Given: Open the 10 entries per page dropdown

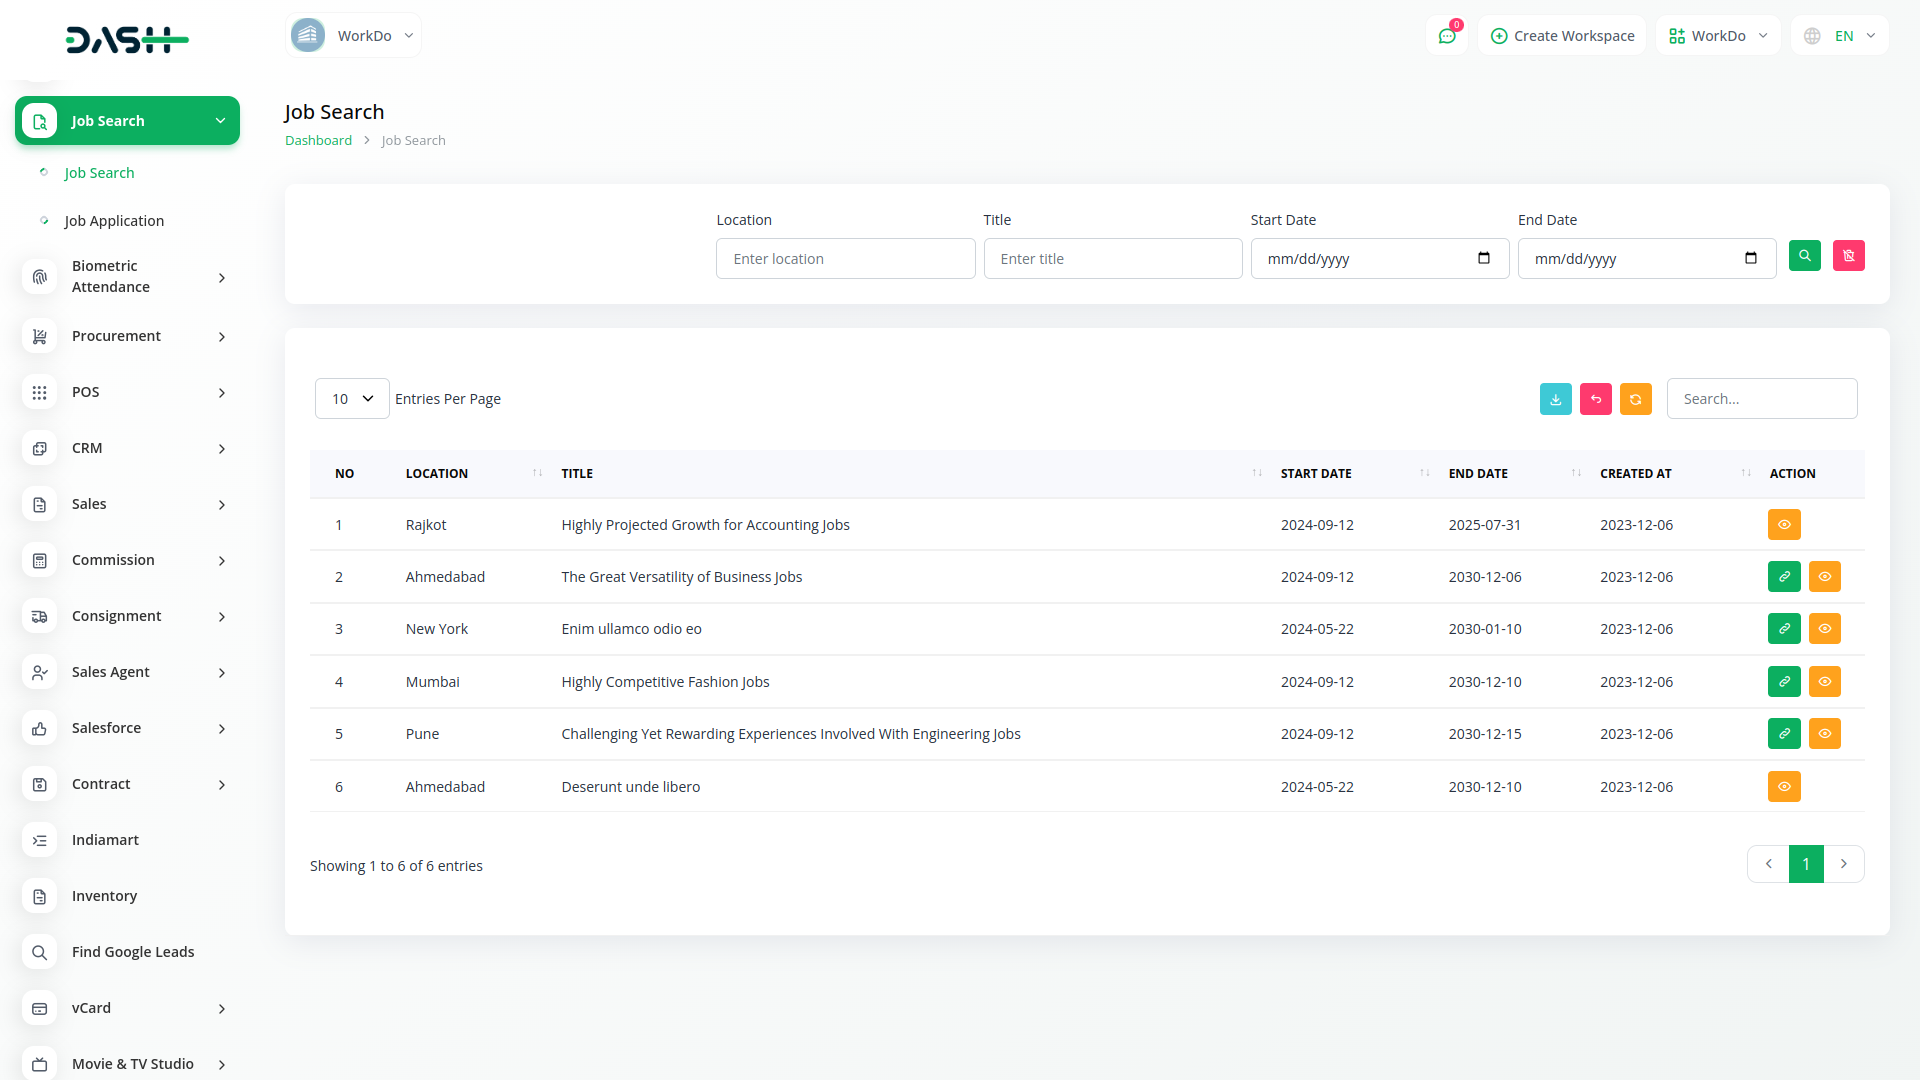Looking at the screenshot, I should [x=352, y=399].
